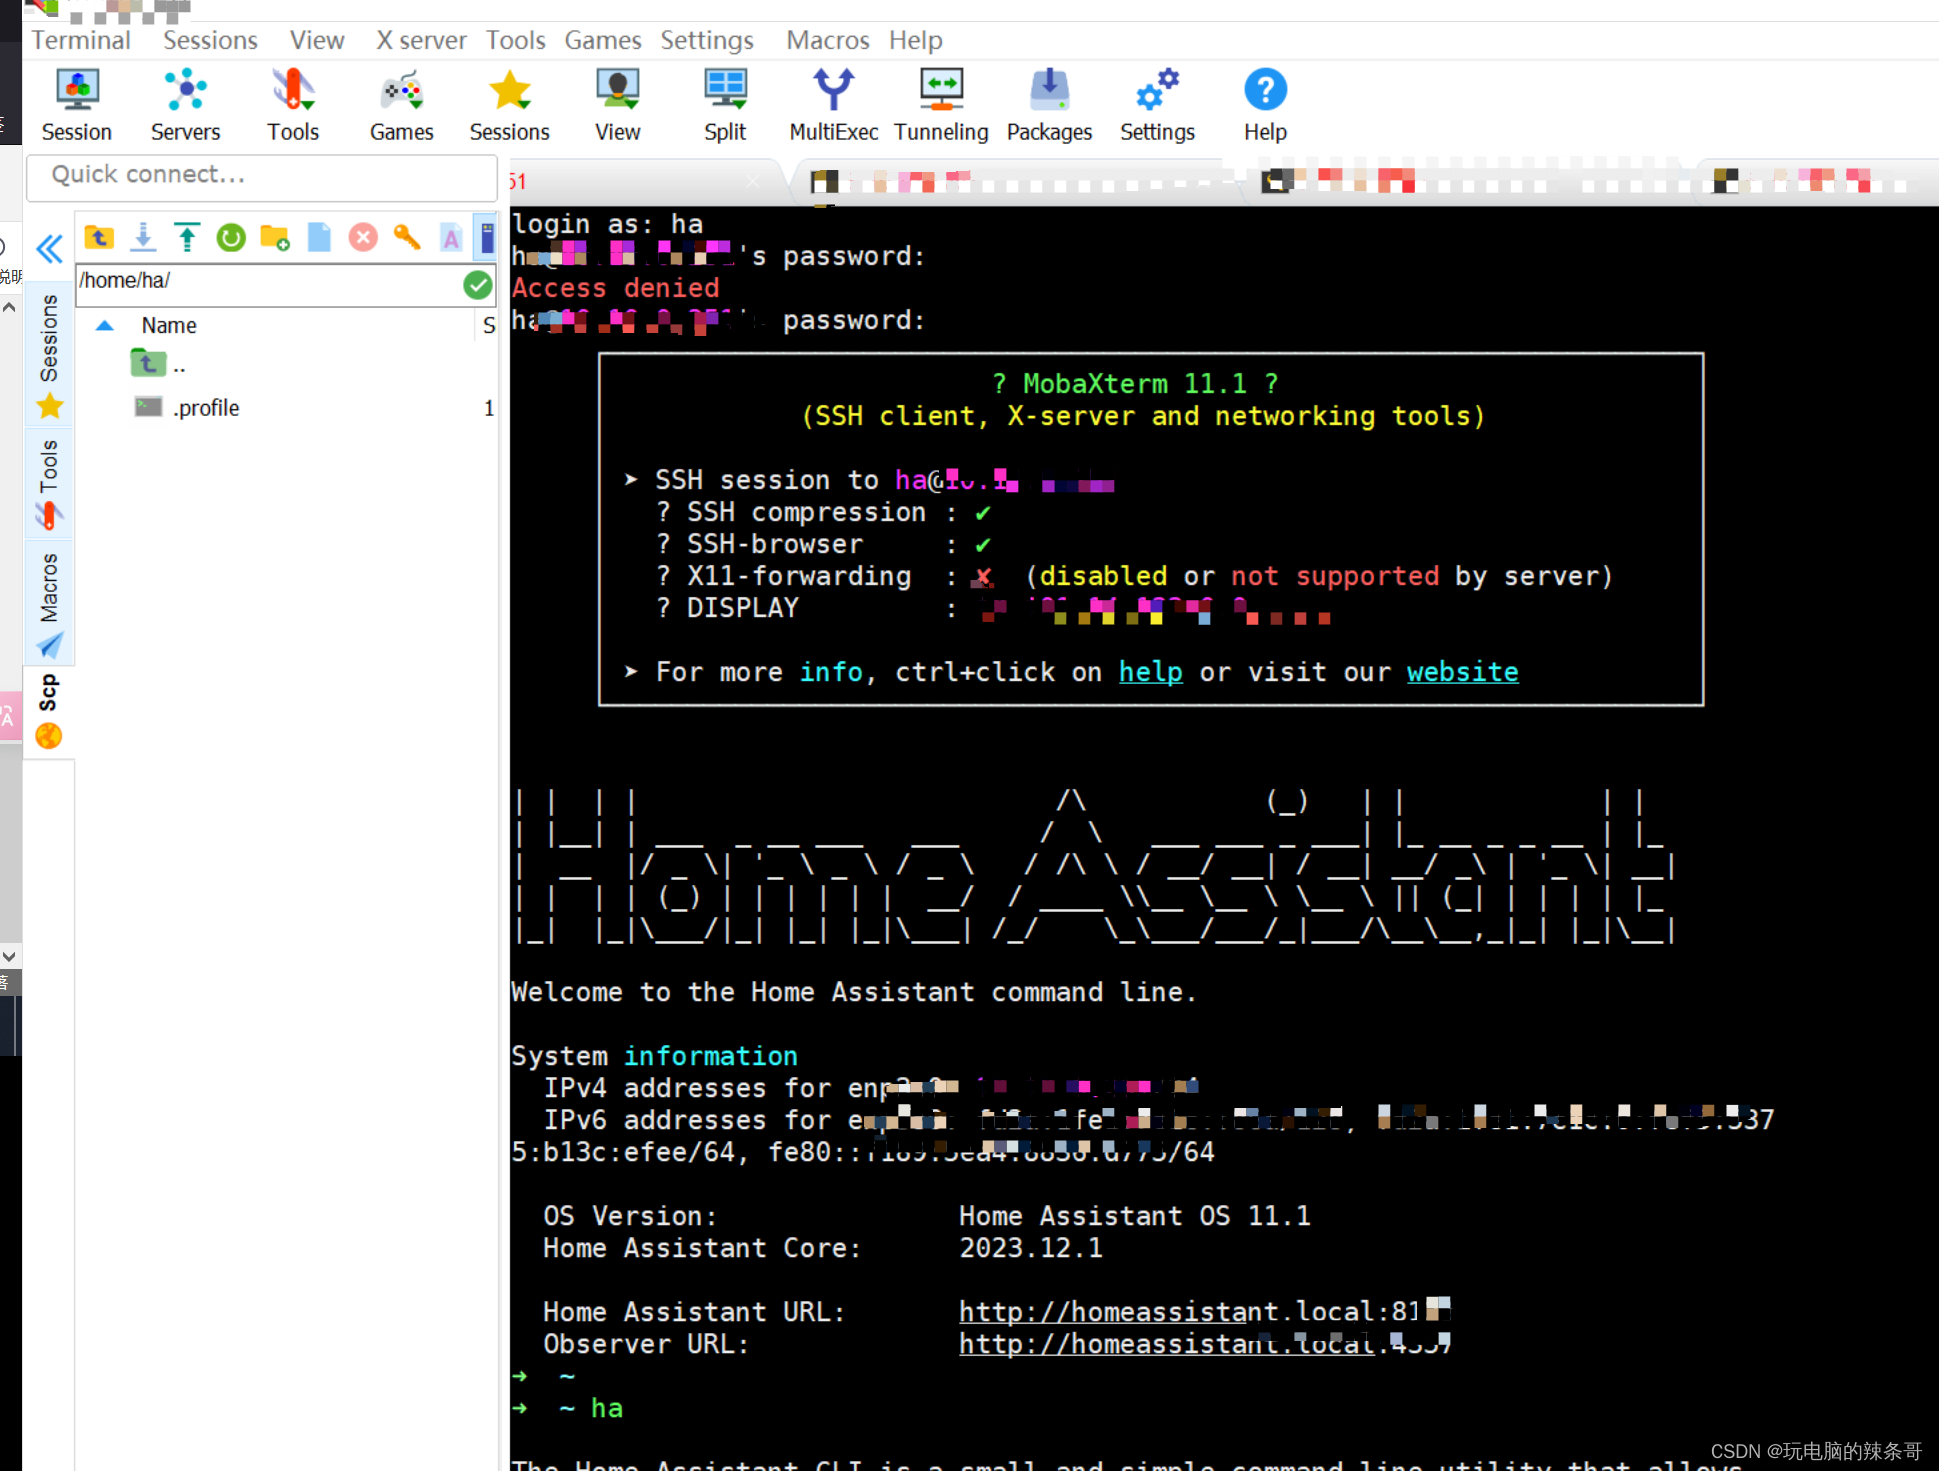The height and width of the screenshot is (1471, 1939).
Task: Upload files with the green arrow
Action: (x=187, y=238)
